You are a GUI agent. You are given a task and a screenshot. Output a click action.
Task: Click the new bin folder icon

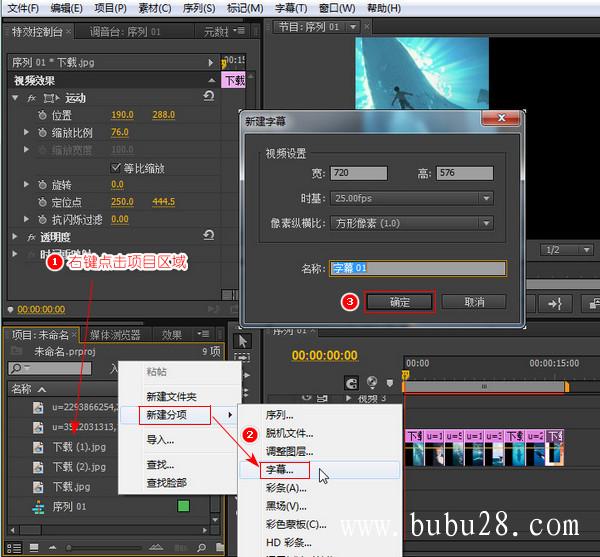220,547
